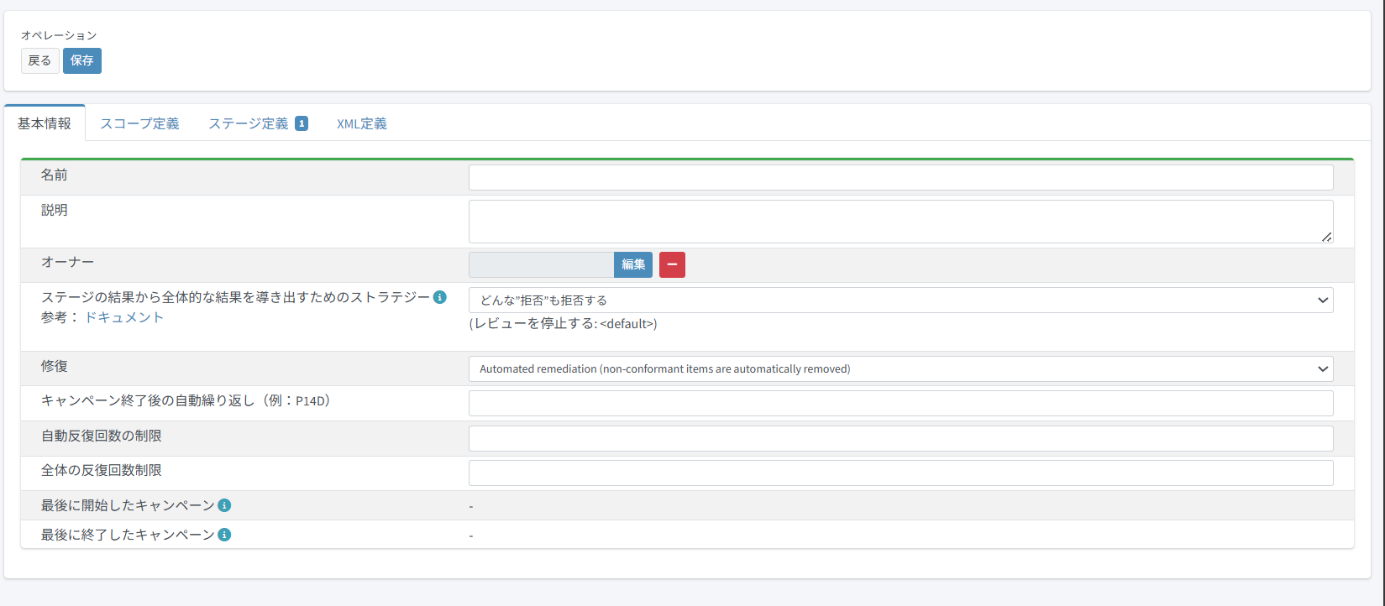Click the オーナー value field
The height and width of the screenshot is (606, 1385).
coord(541,265)
